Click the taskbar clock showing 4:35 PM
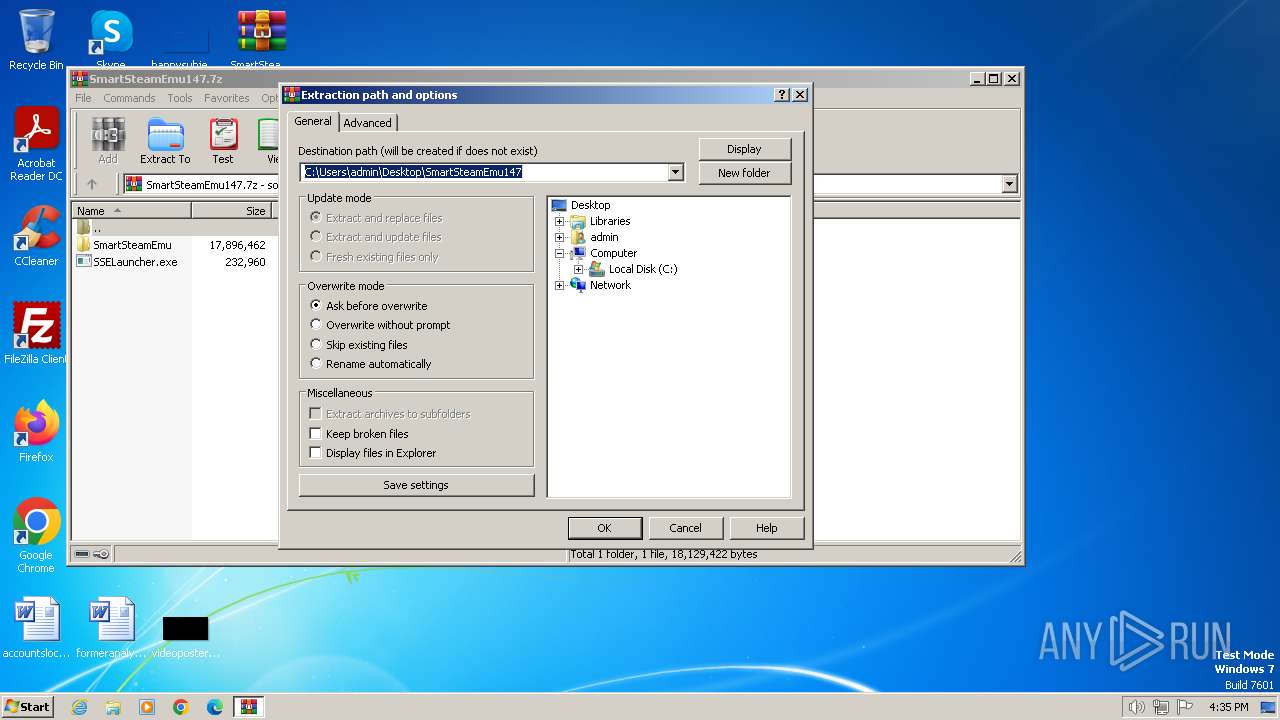1280x720 pixels. 1228,707
